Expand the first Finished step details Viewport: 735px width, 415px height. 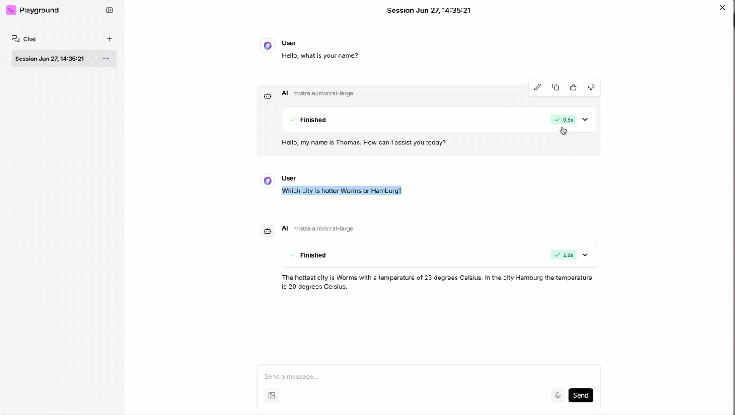pyautogui.click(x=585, y=119)
